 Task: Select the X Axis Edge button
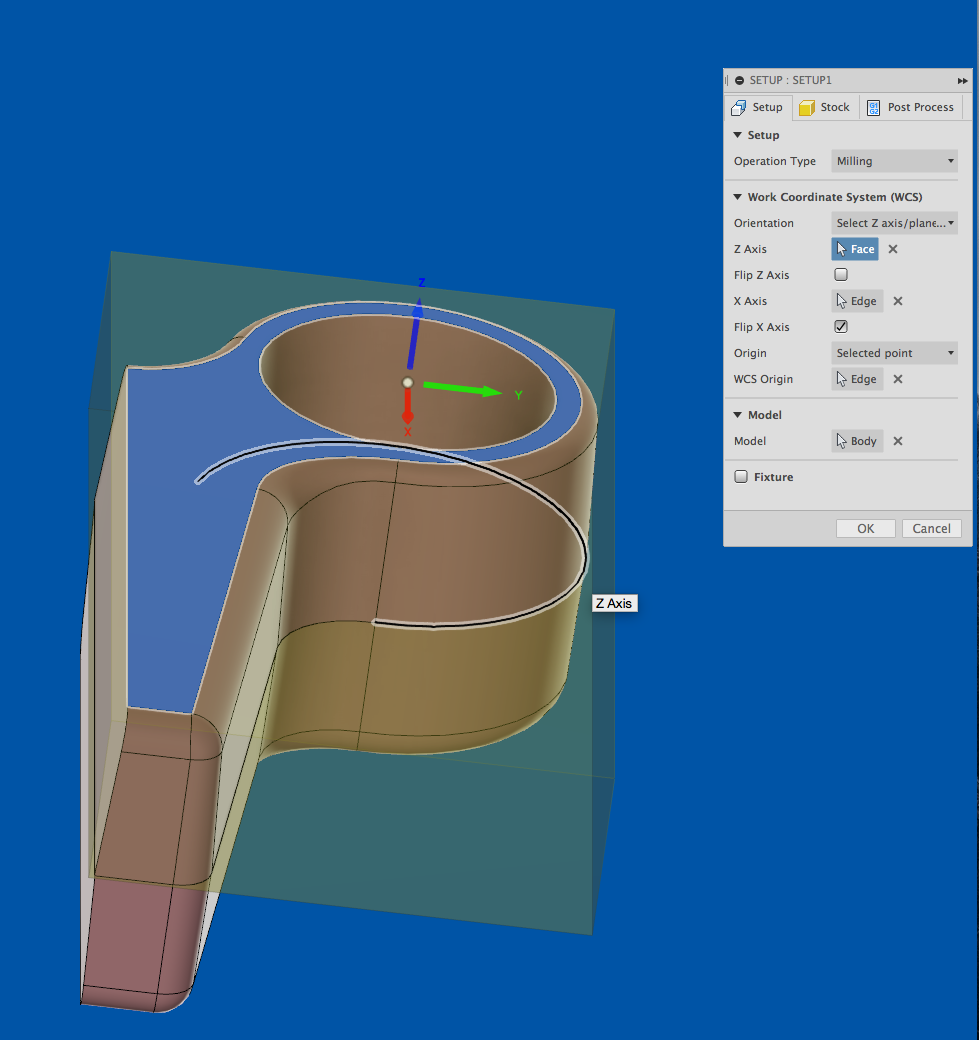click(857, 301)
